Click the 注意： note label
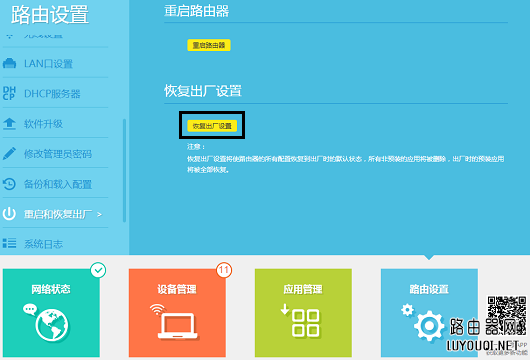Viewport: 530px width, 360px height. 196,146
